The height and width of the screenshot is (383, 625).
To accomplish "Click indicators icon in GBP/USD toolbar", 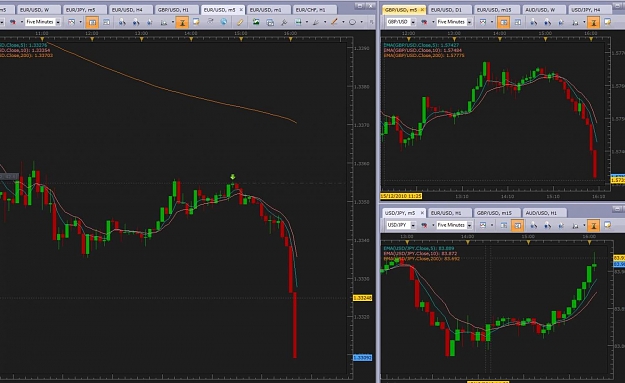I will coord(575,22).
